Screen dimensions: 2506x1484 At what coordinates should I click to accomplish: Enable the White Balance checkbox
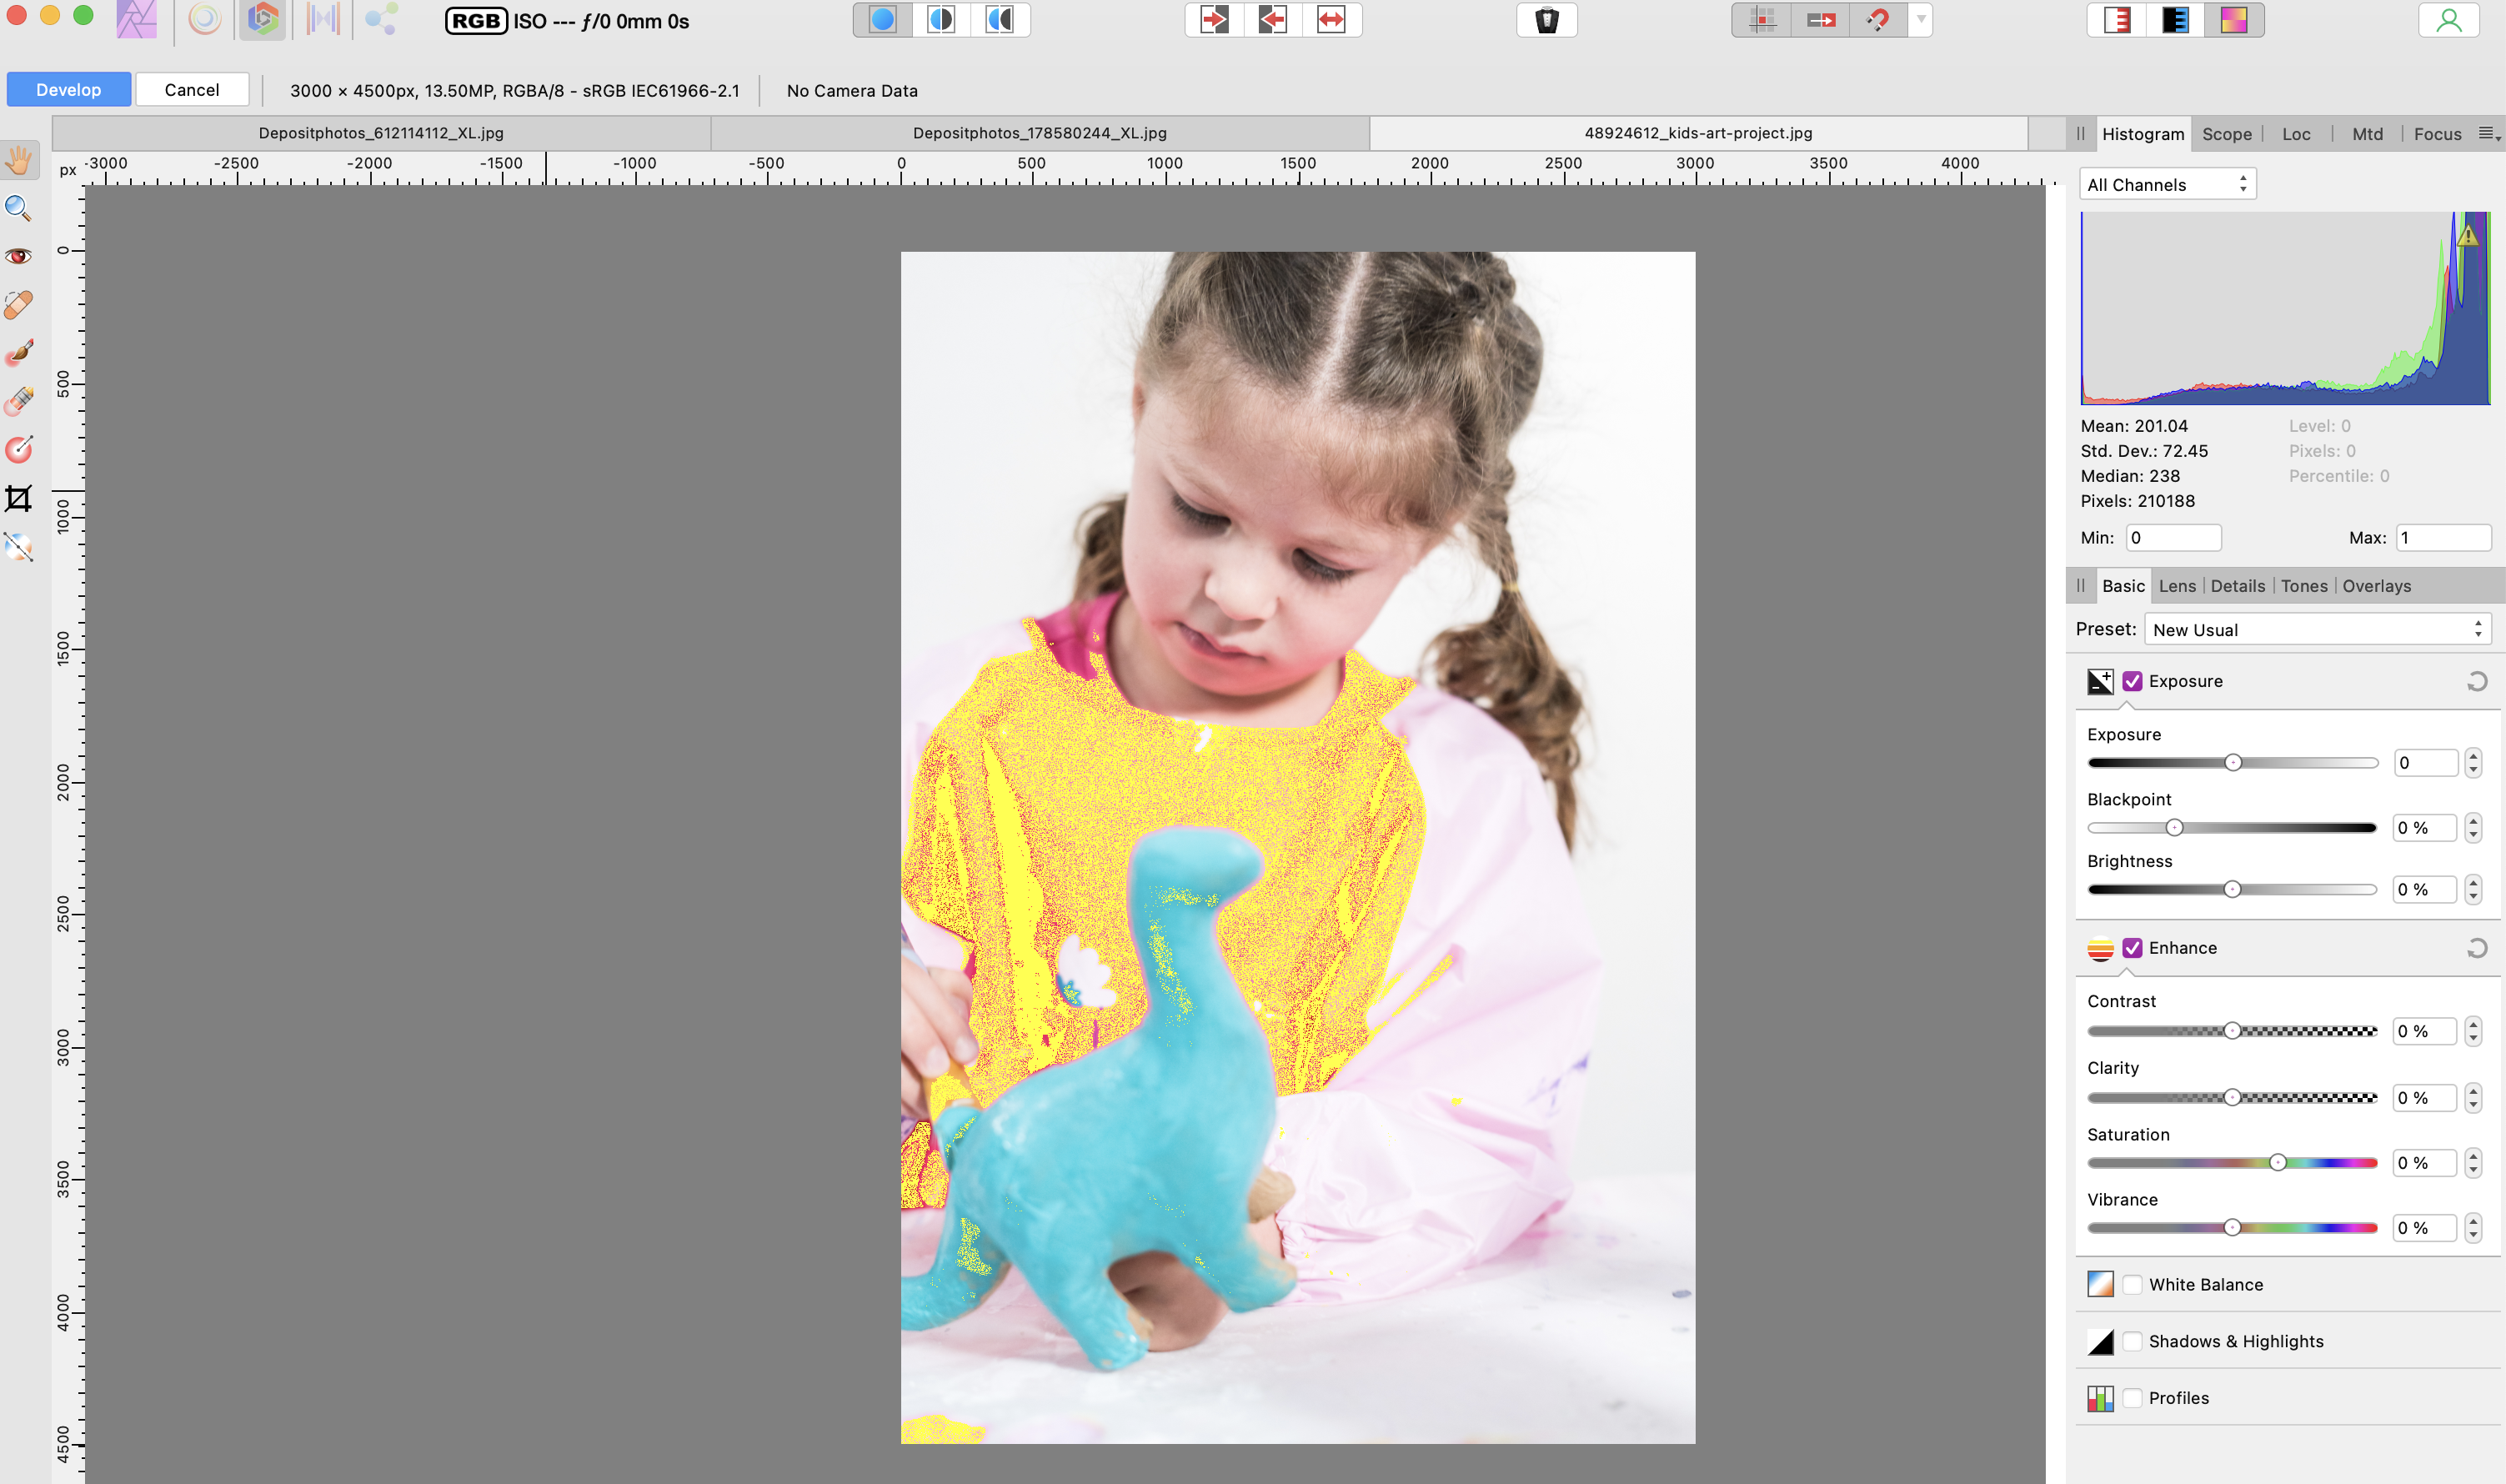click(x=2132, y=1285)
